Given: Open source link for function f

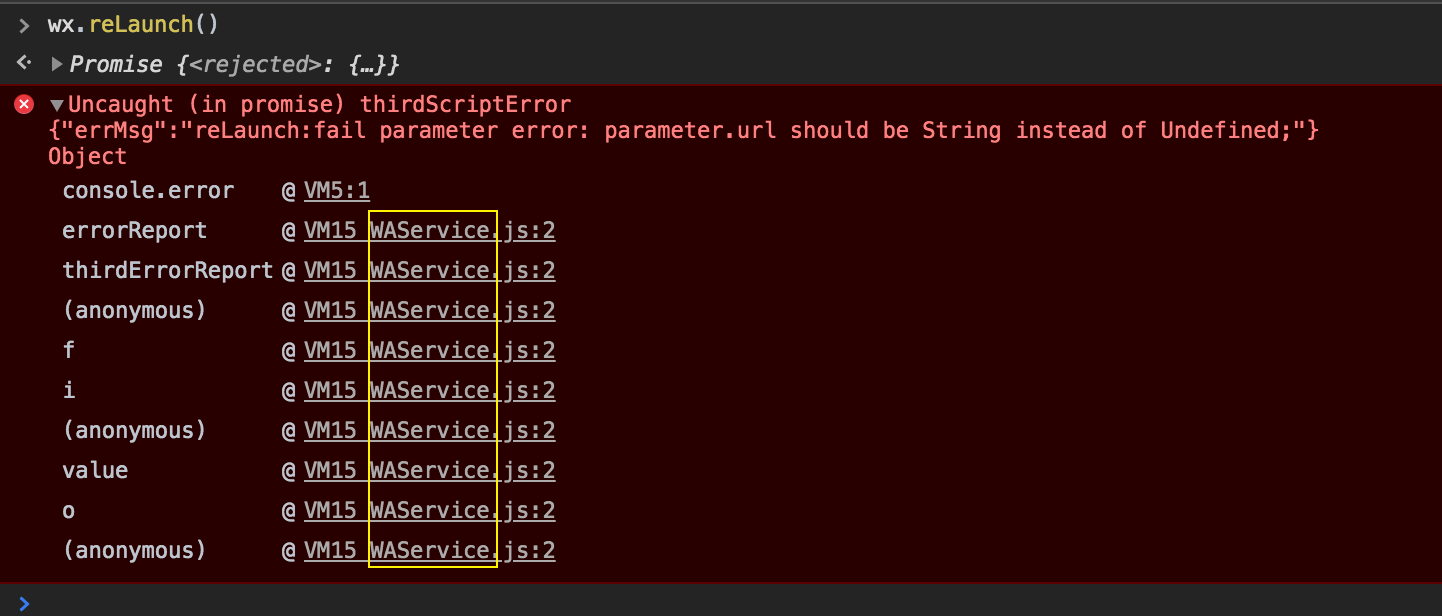Looking at the screenshot, I should (x=430, y=351).
